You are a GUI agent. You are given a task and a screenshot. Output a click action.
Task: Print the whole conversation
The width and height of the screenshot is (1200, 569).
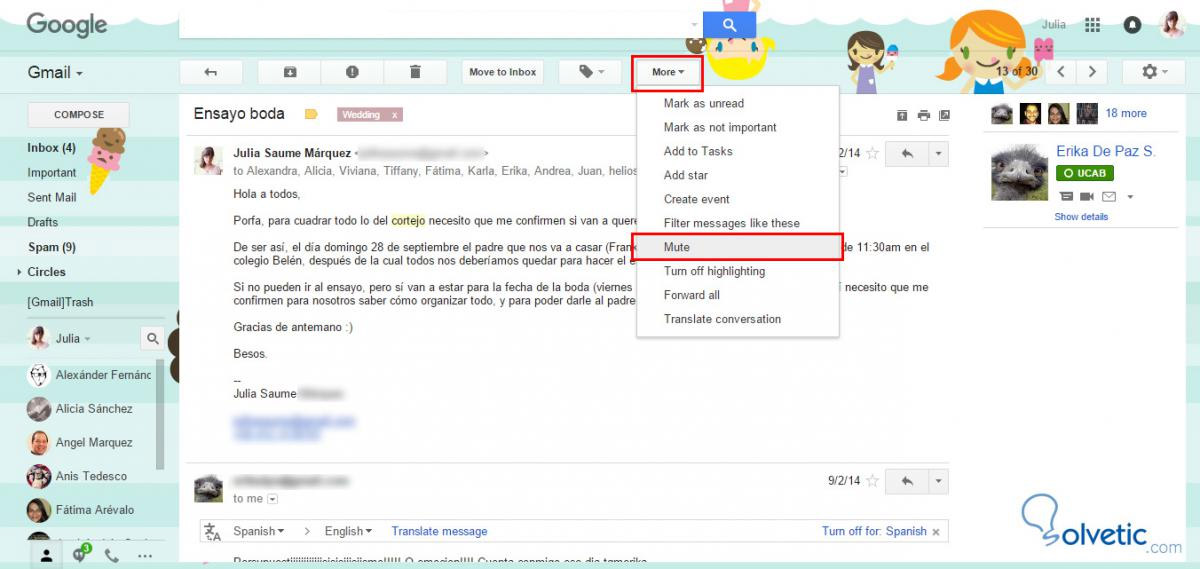pos(923,115)
